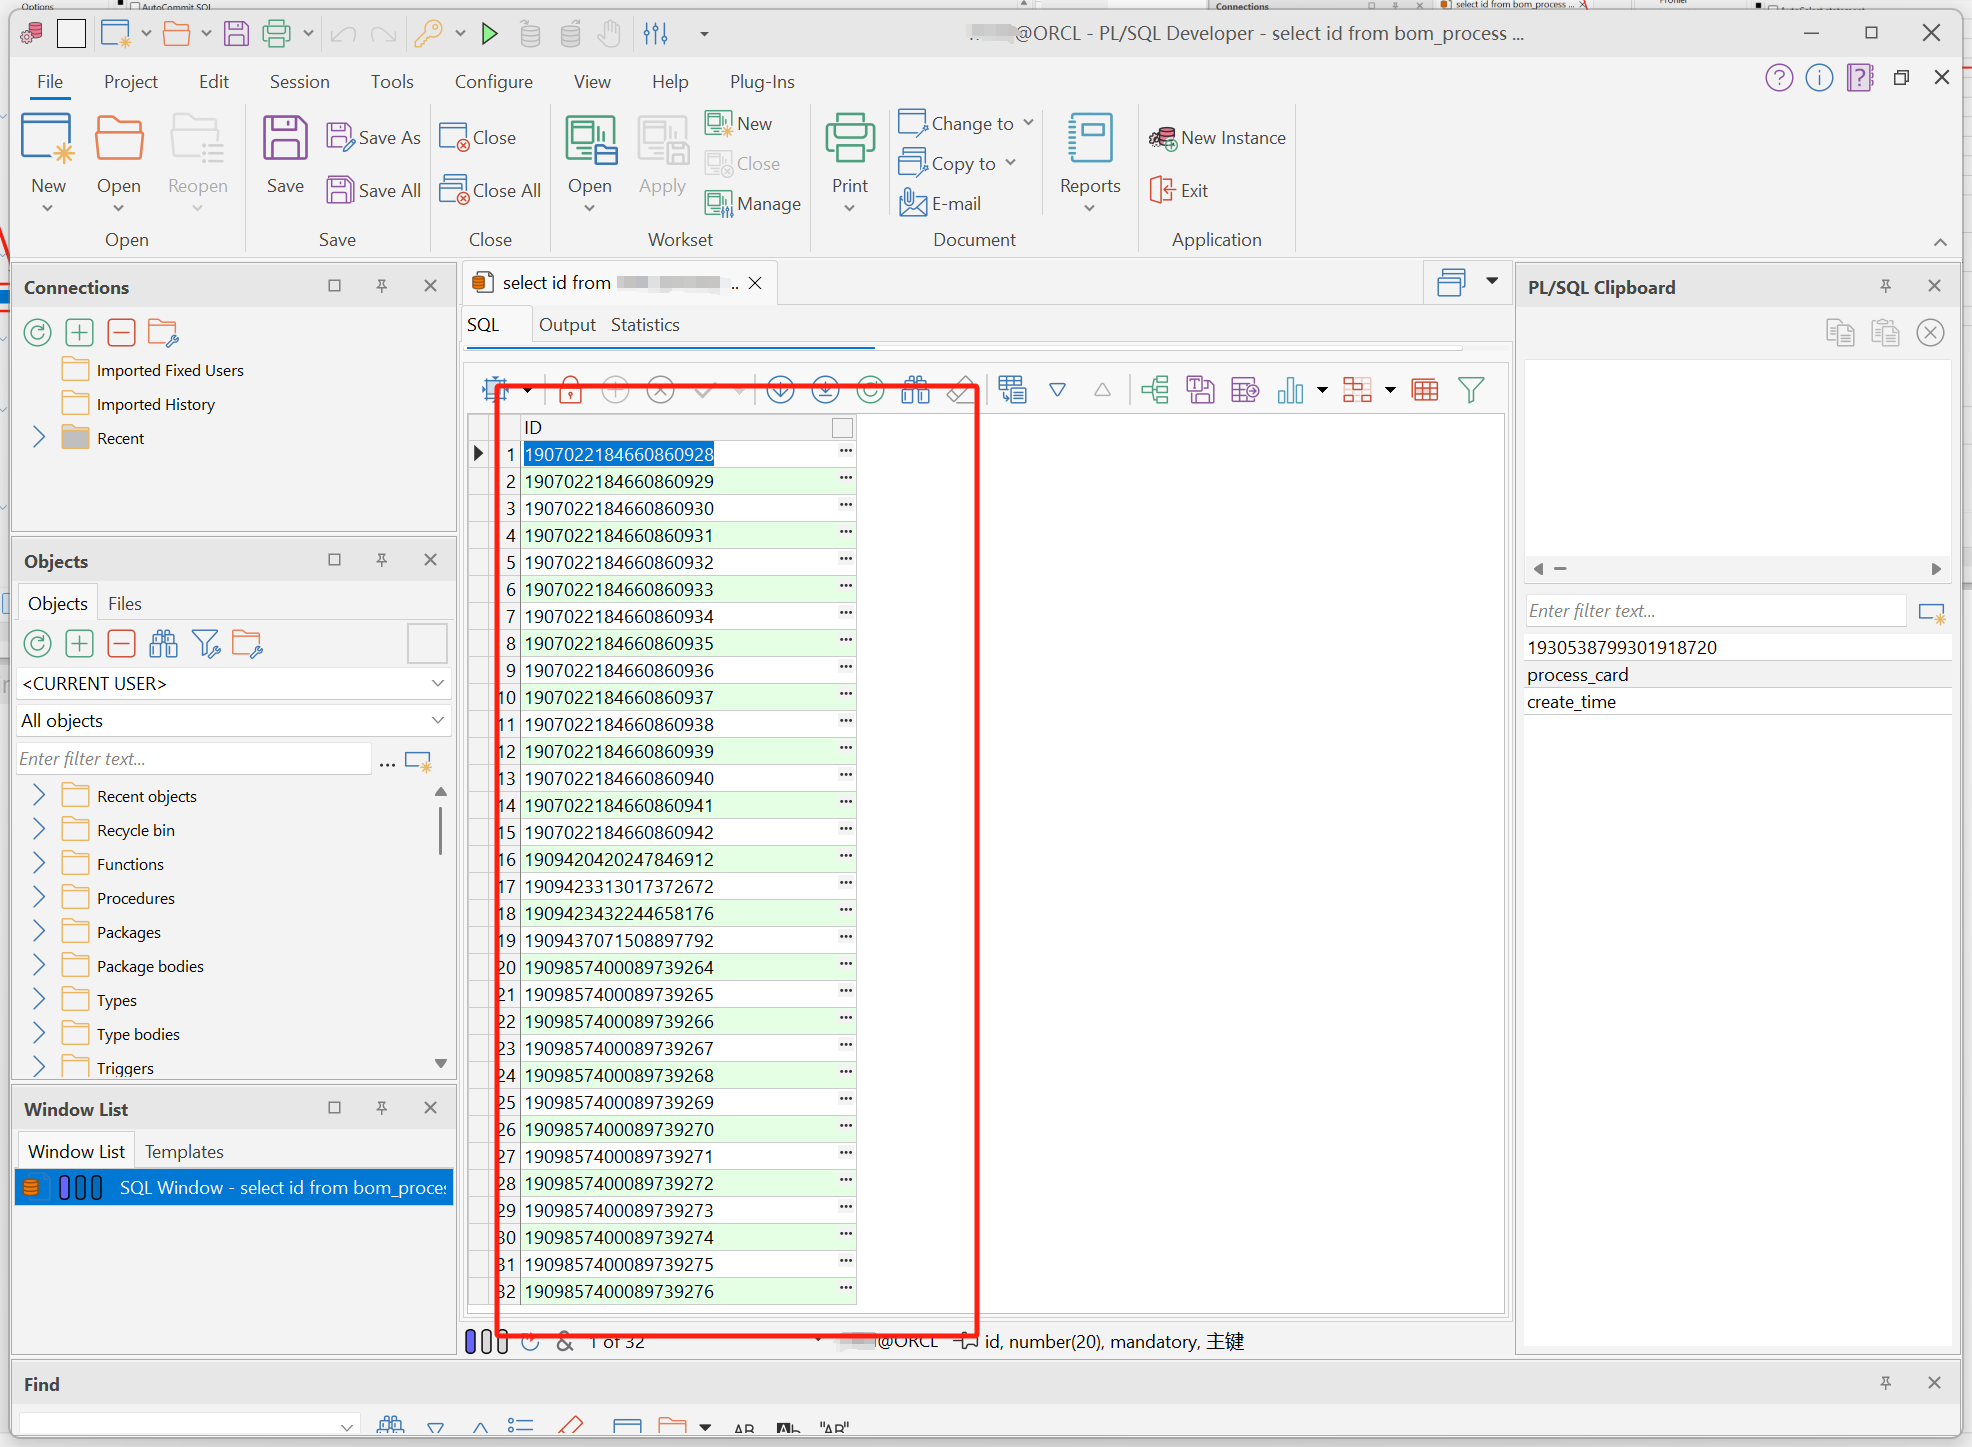Image resolution: width=1972 pixels, height=1447 pixels.
Task: Open the Session menu
Action: click(x=299, y=82)
